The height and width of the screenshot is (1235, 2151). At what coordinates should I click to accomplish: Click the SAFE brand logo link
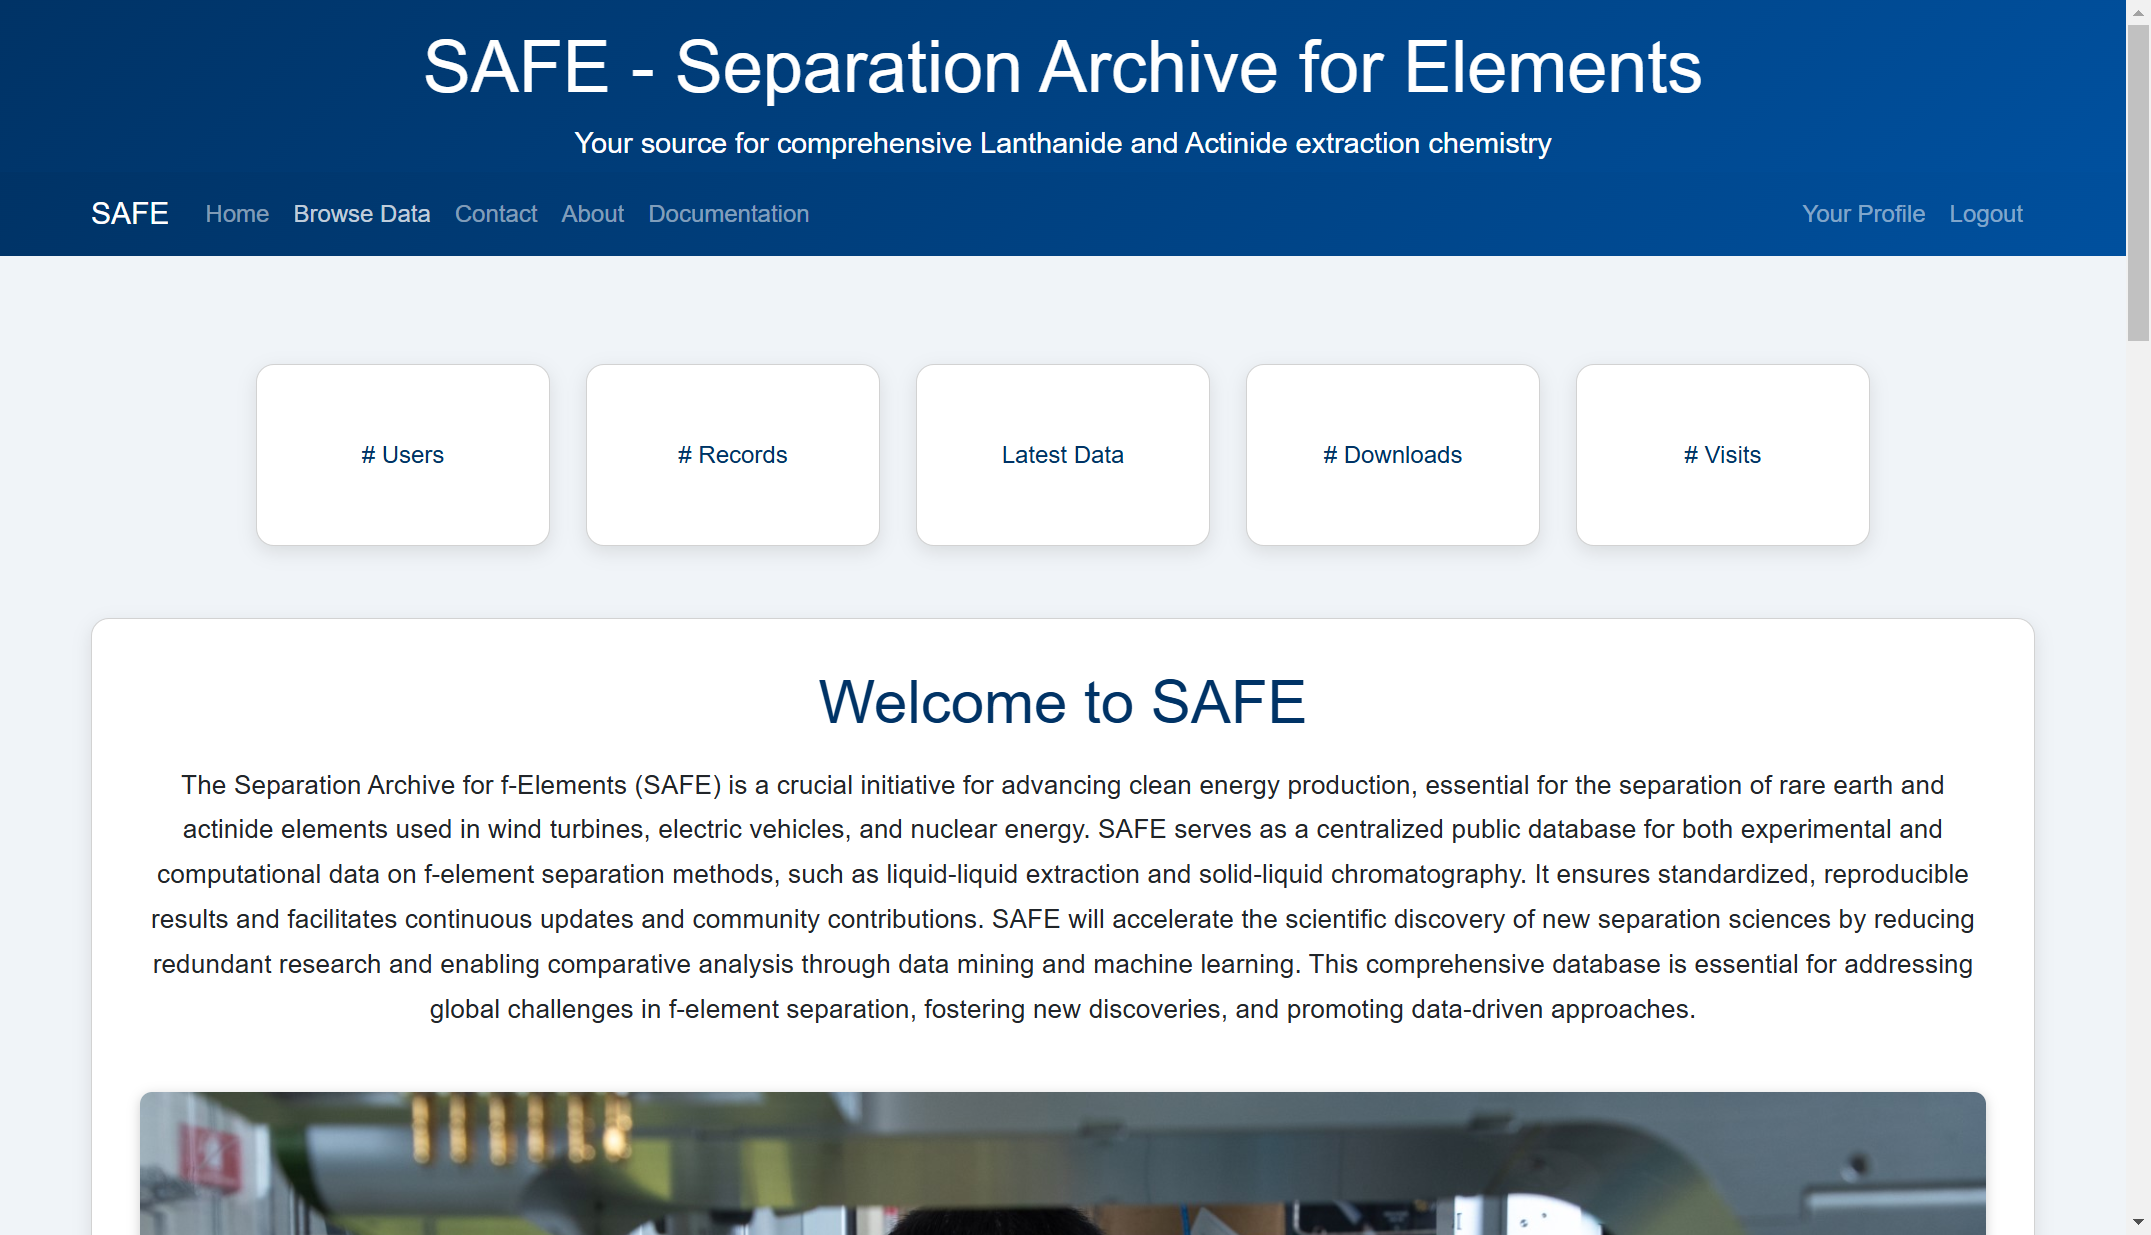(x=129, y=214)
